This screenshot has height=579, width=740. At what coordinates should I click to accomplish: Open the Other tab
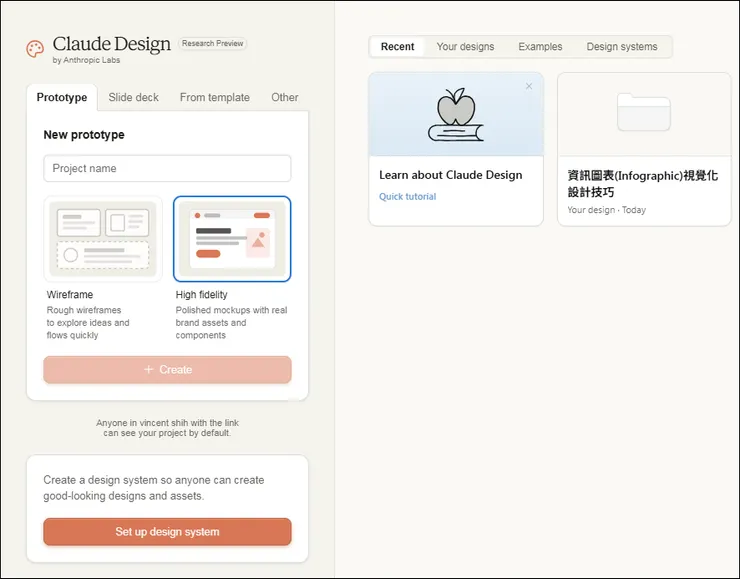(285, 97)
